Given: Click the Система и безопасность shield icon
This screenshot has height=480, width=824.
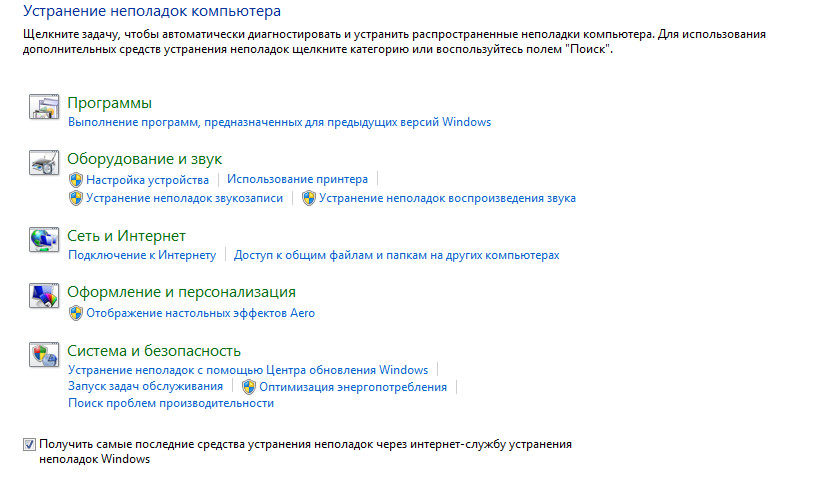Looking at the screenshot, I should click(44, 354).
